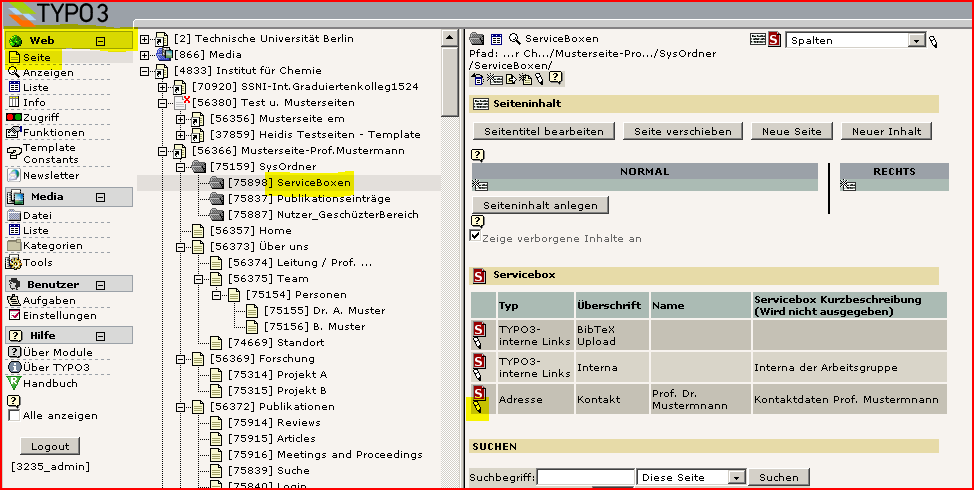974x490 pixels.
Task: Click the help icon beside Alle anzeigen
Action: (x=14, y=401)
